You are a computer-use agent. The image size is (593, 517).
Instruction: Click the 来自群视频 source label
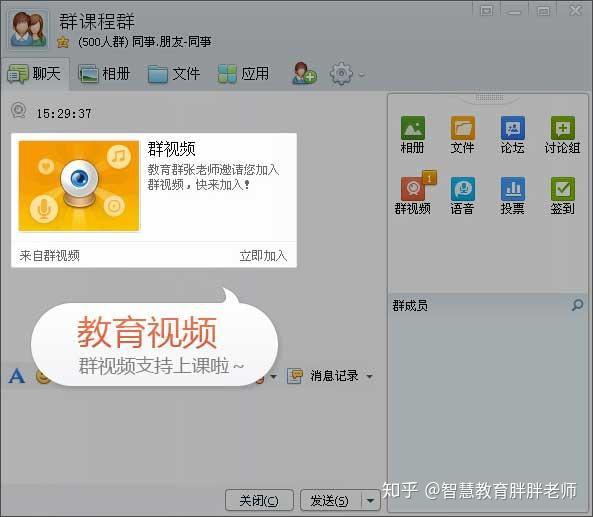(x=50, y=256)
